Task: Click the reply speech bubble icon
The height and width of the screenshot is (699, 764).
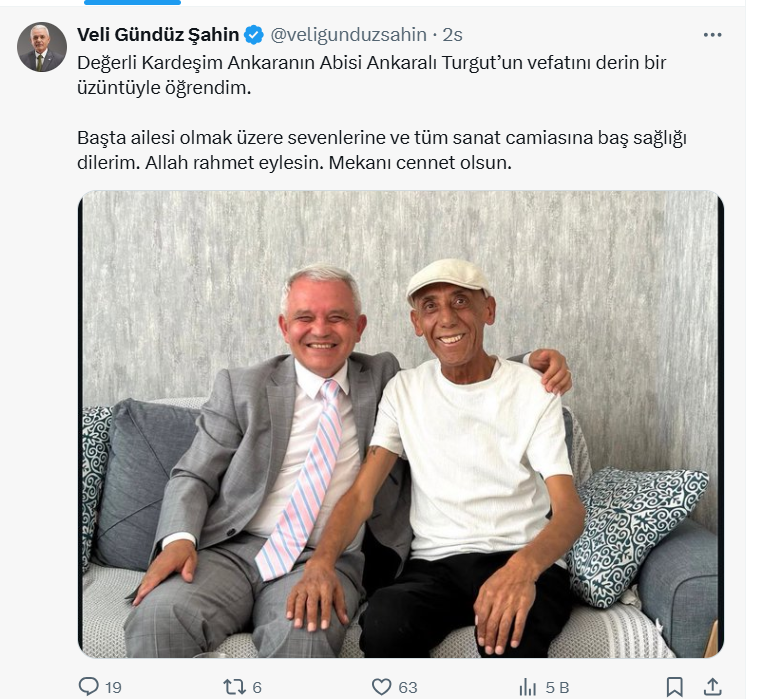Action: point(88,686)
